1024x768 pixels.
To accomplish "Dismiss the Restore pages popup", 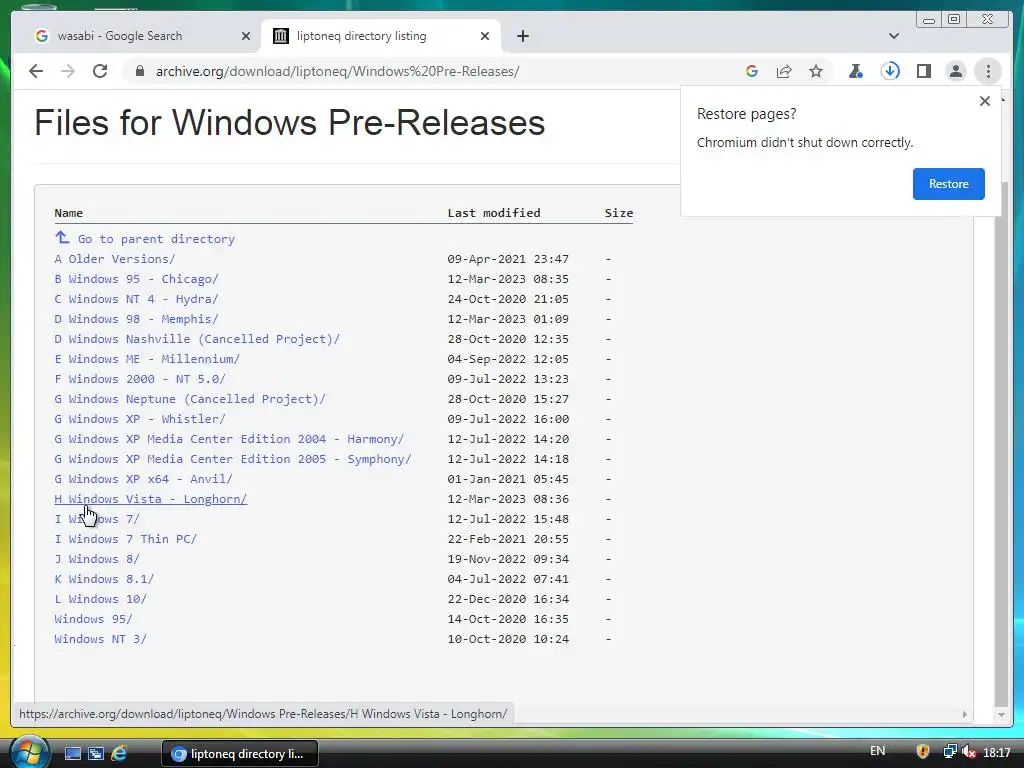I will pyautogui.click(x=985, y=101).
